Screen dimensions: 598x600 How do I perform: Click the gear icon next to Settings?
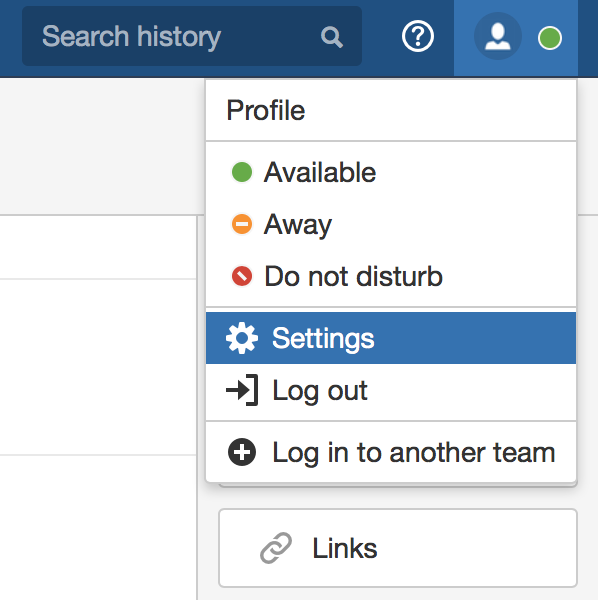[x=242, y=338]
